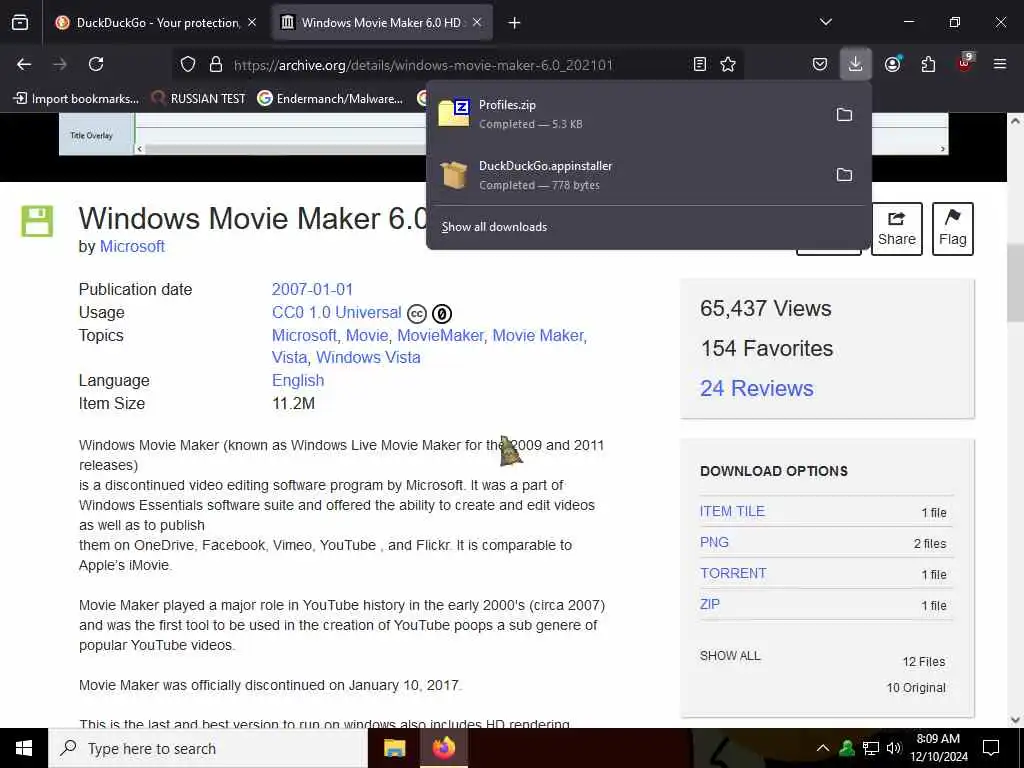The height and width of the screenshot is (768, 1024).
Task: Click Import bookmarks toolbar item
Action: click(x=76, y=99)
